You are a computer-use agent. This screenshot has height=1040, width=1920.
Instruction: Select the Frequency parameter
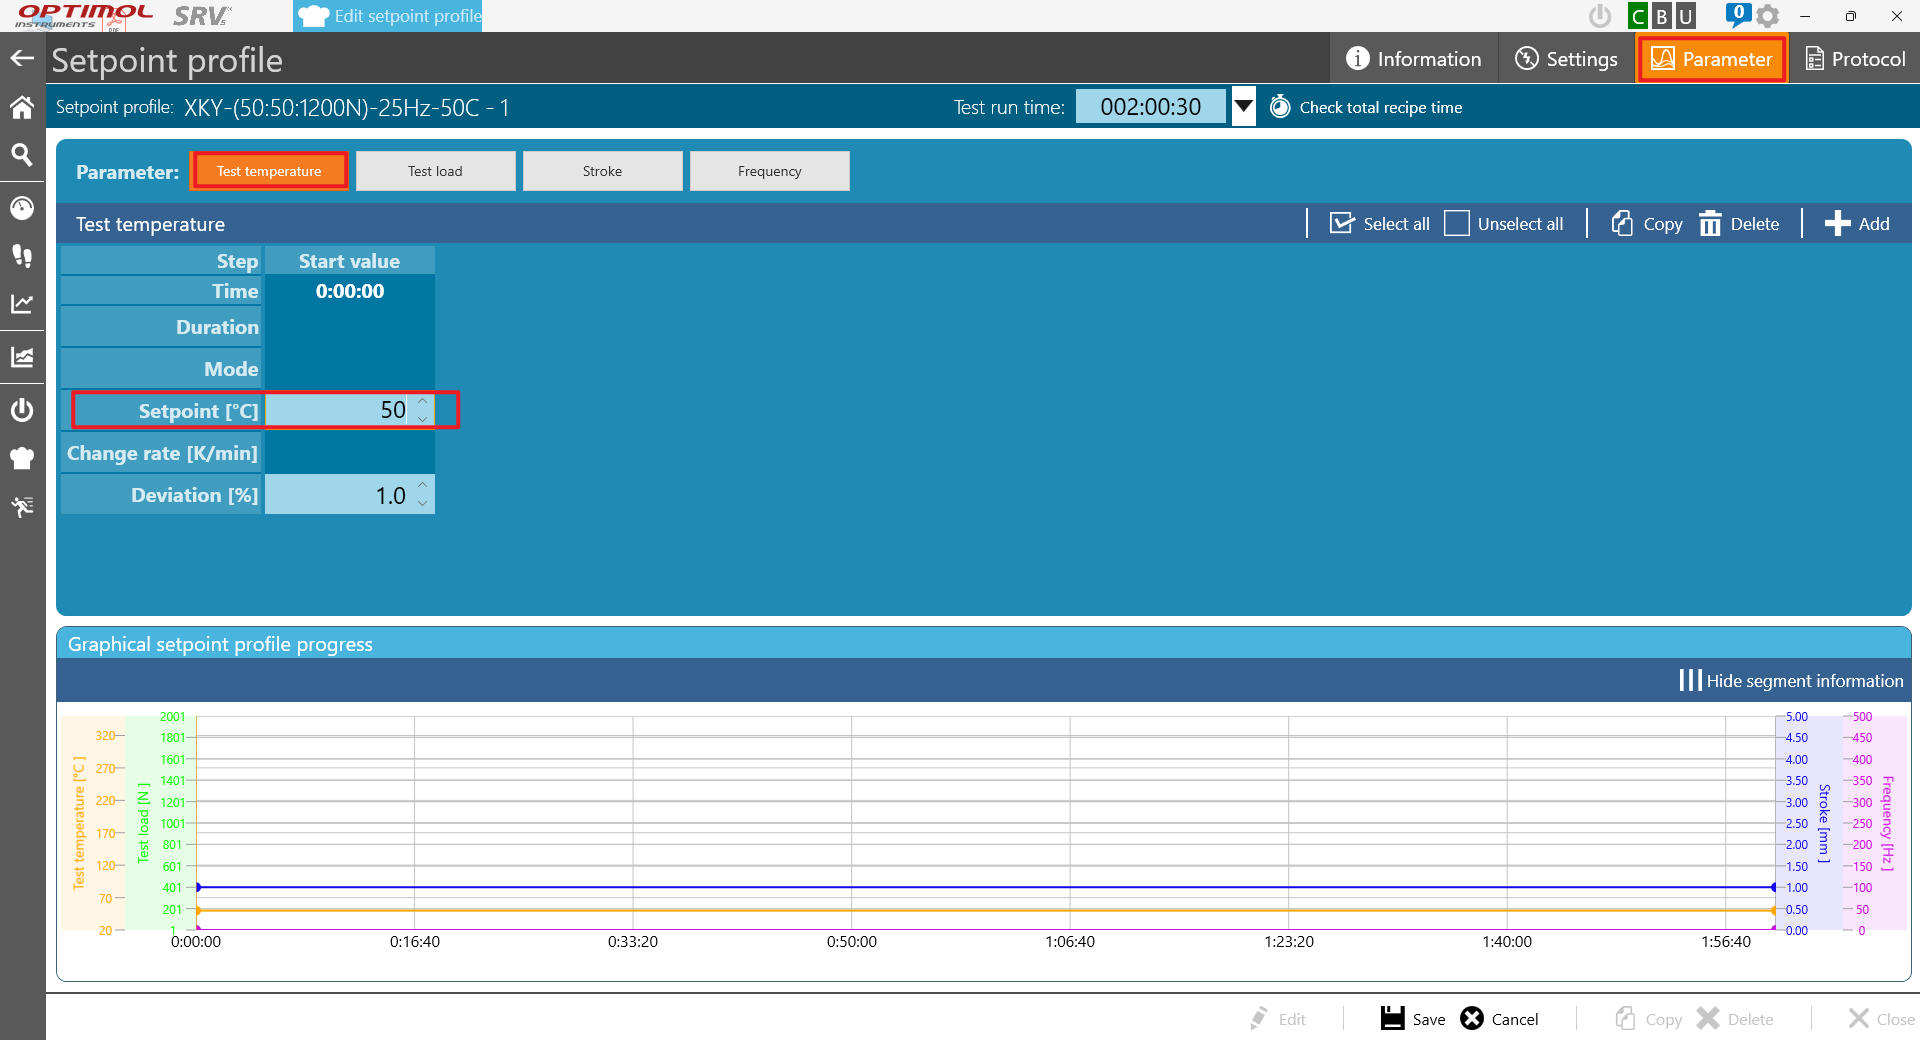coord(770,171)
